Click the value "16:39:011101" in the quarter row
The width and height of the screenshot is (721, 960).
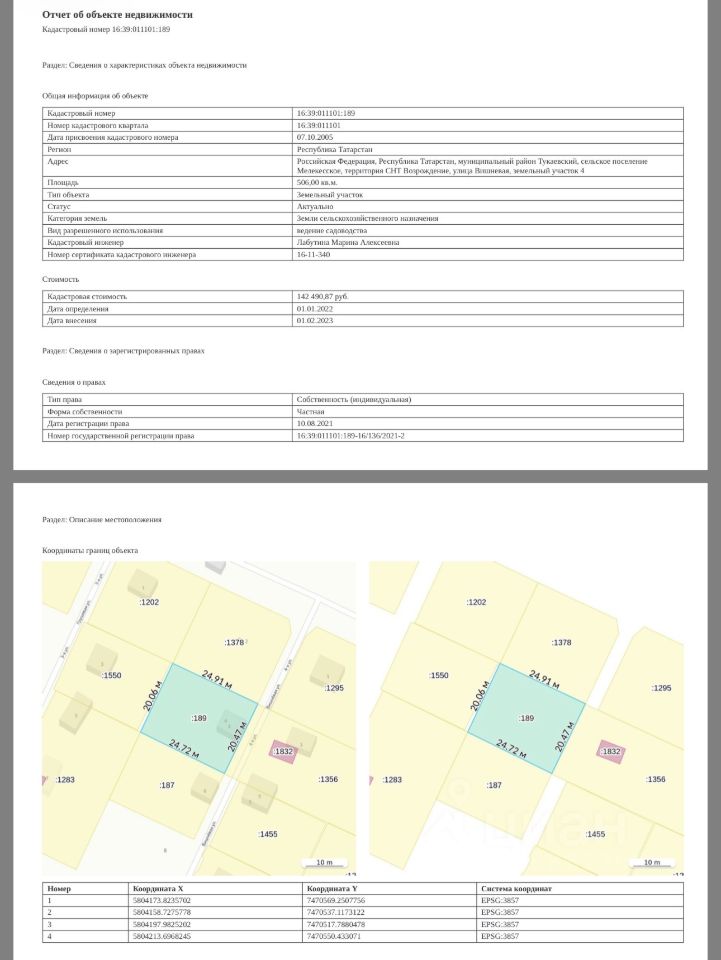[x=319, y=126]
